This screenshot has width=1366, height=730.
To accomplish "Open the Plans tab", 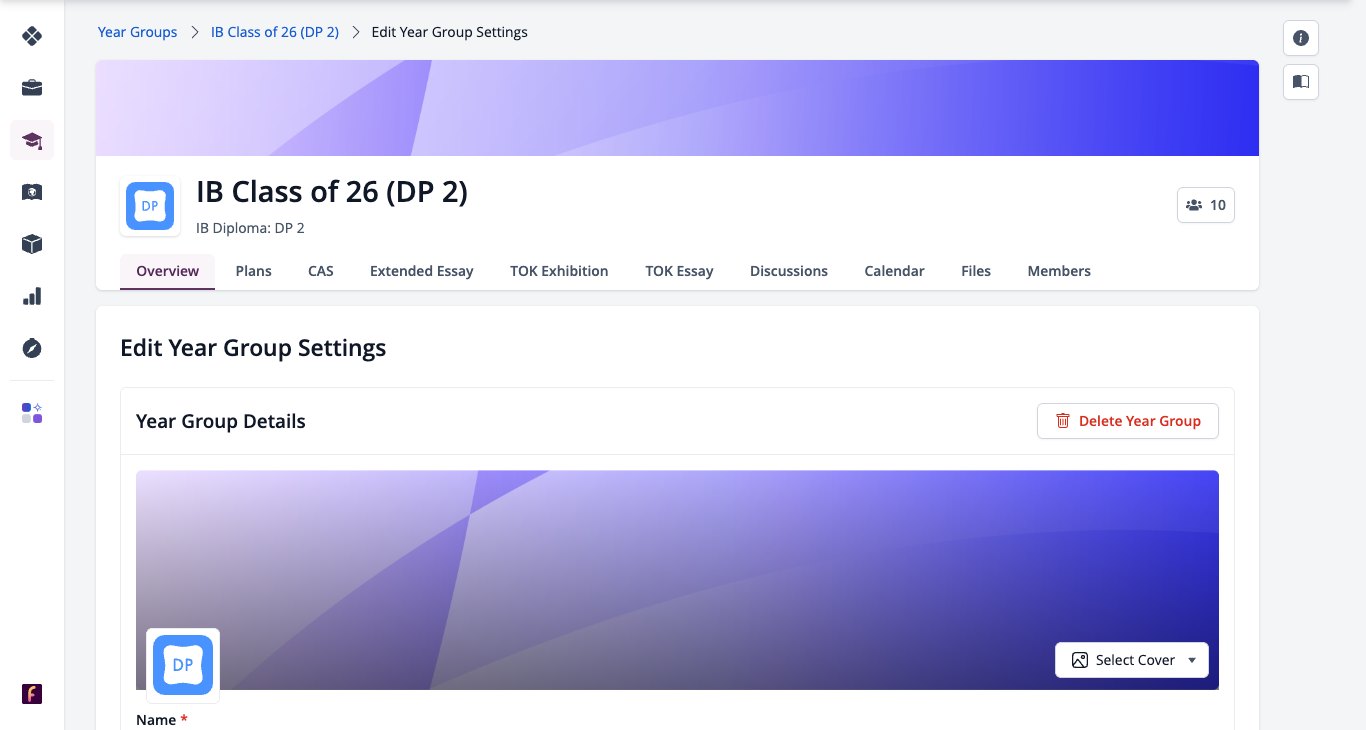I will (x=254, y=271).
